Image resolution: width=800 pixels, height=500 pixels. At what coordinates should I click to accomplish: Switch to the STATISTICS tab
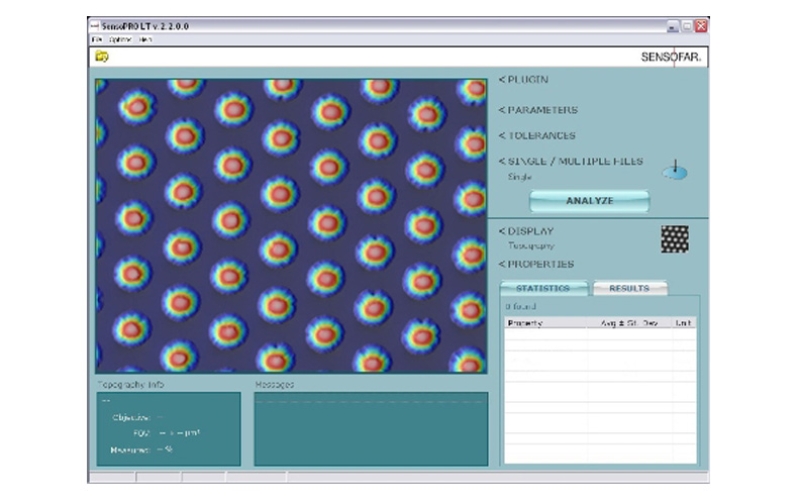click(x=543, y=288)
